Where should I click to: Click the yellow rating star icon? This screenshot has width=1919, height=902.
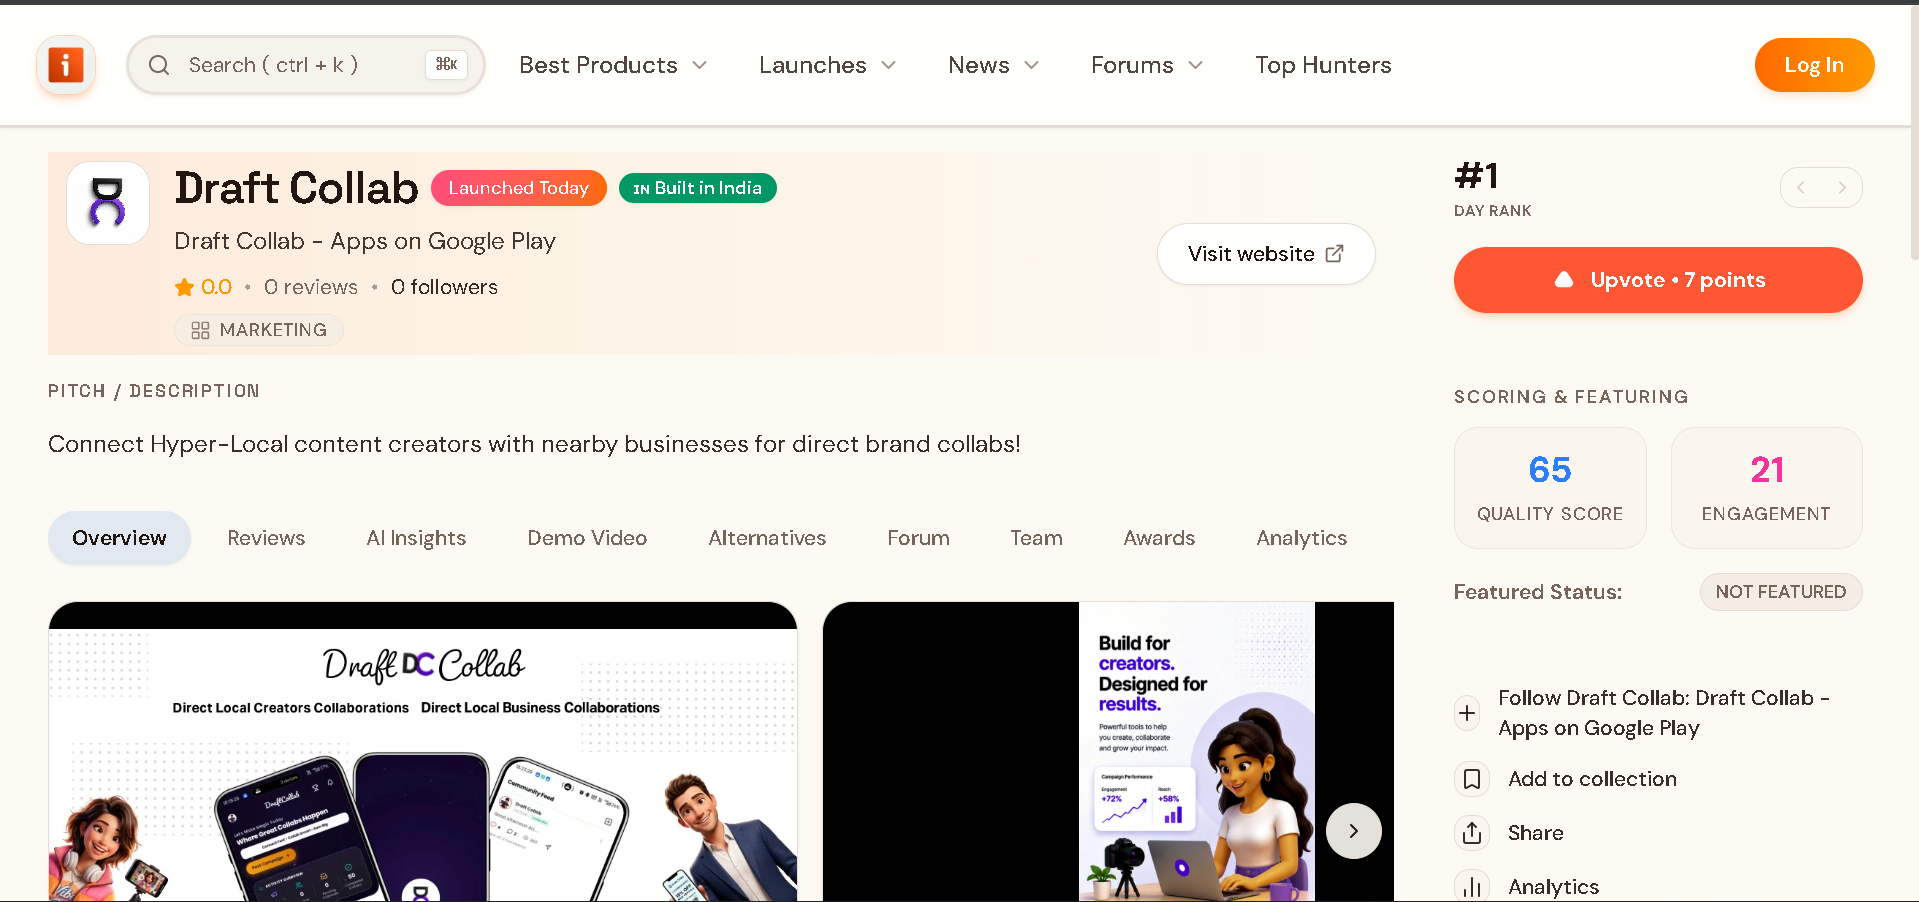184,288
